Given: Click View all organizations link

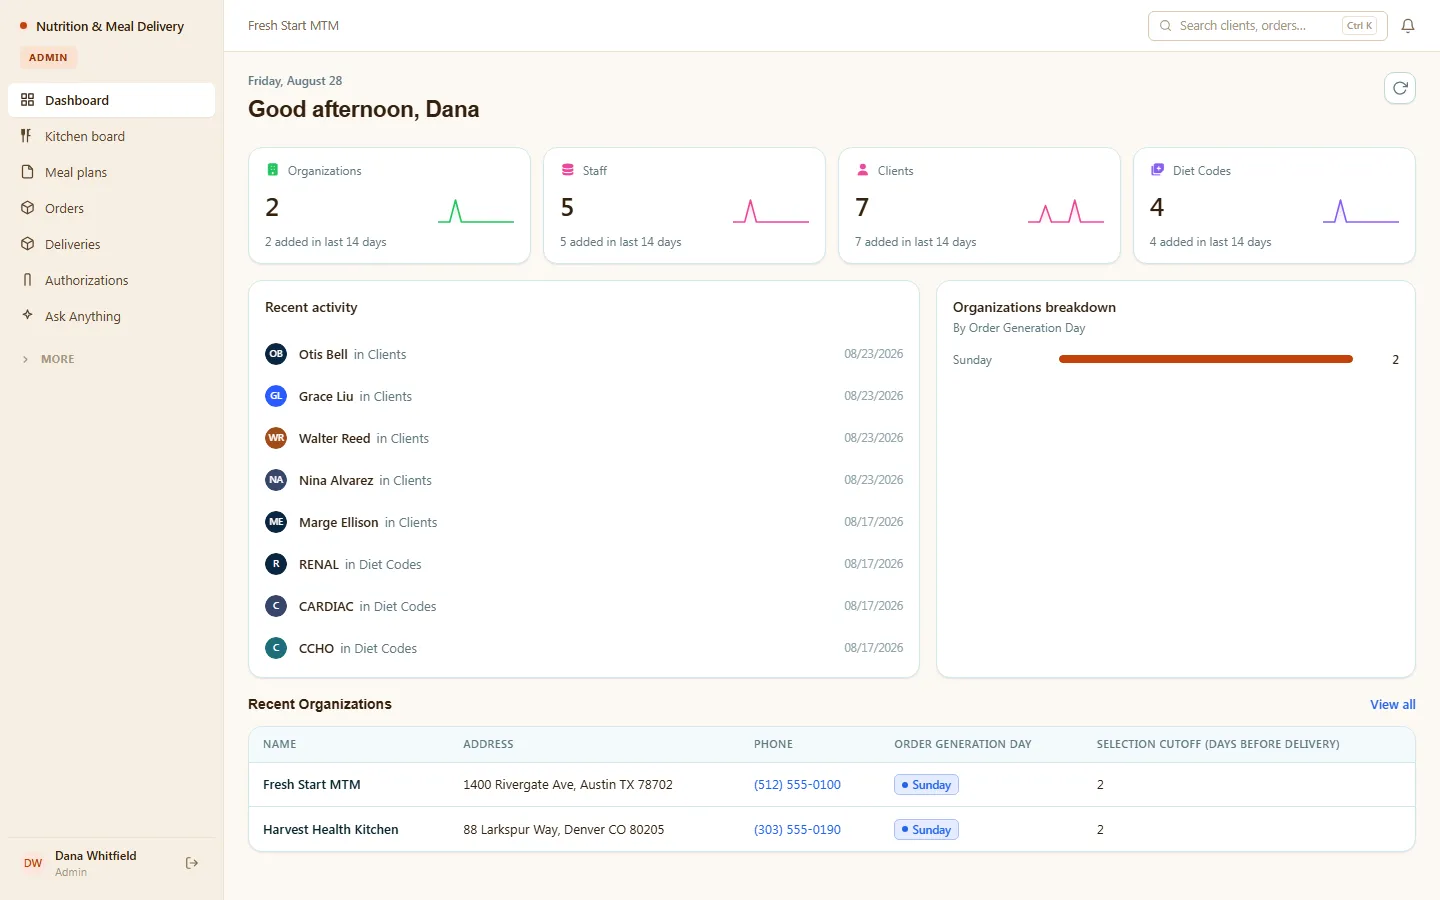Looking at the screenshot, I should [1392, 704].
